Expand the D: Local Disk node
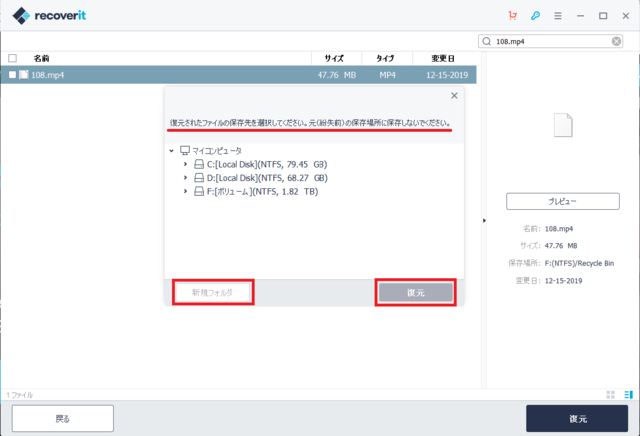The width and height of the screenshot is (640, 436). pyautogui.click(x=185, y=178)
